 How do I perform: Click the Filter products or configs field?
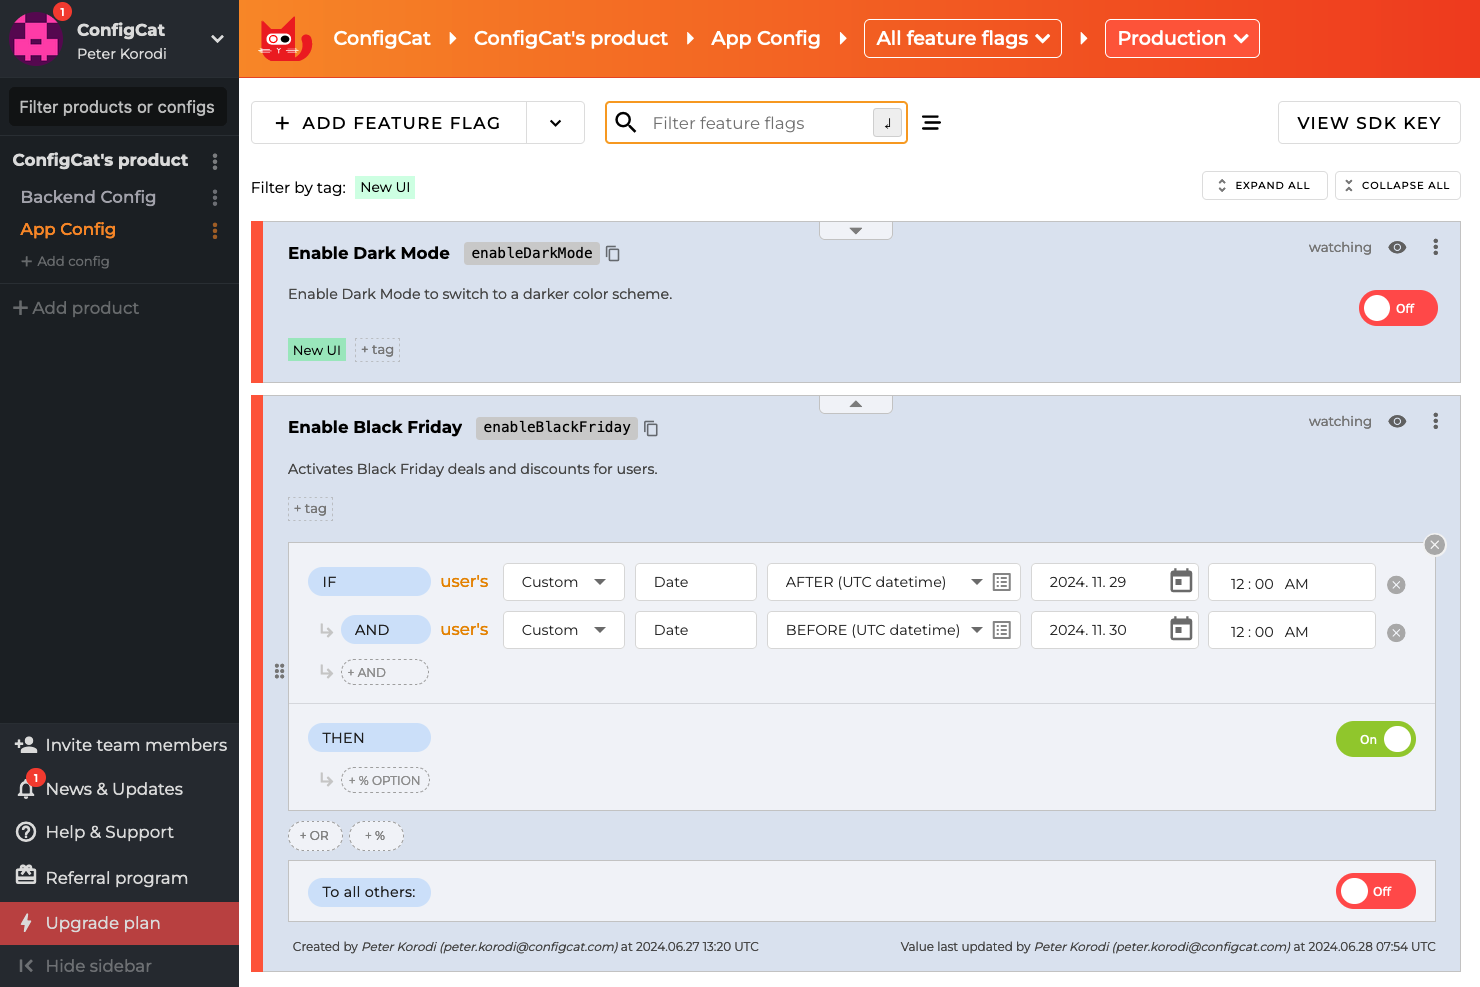click(117, 107)
